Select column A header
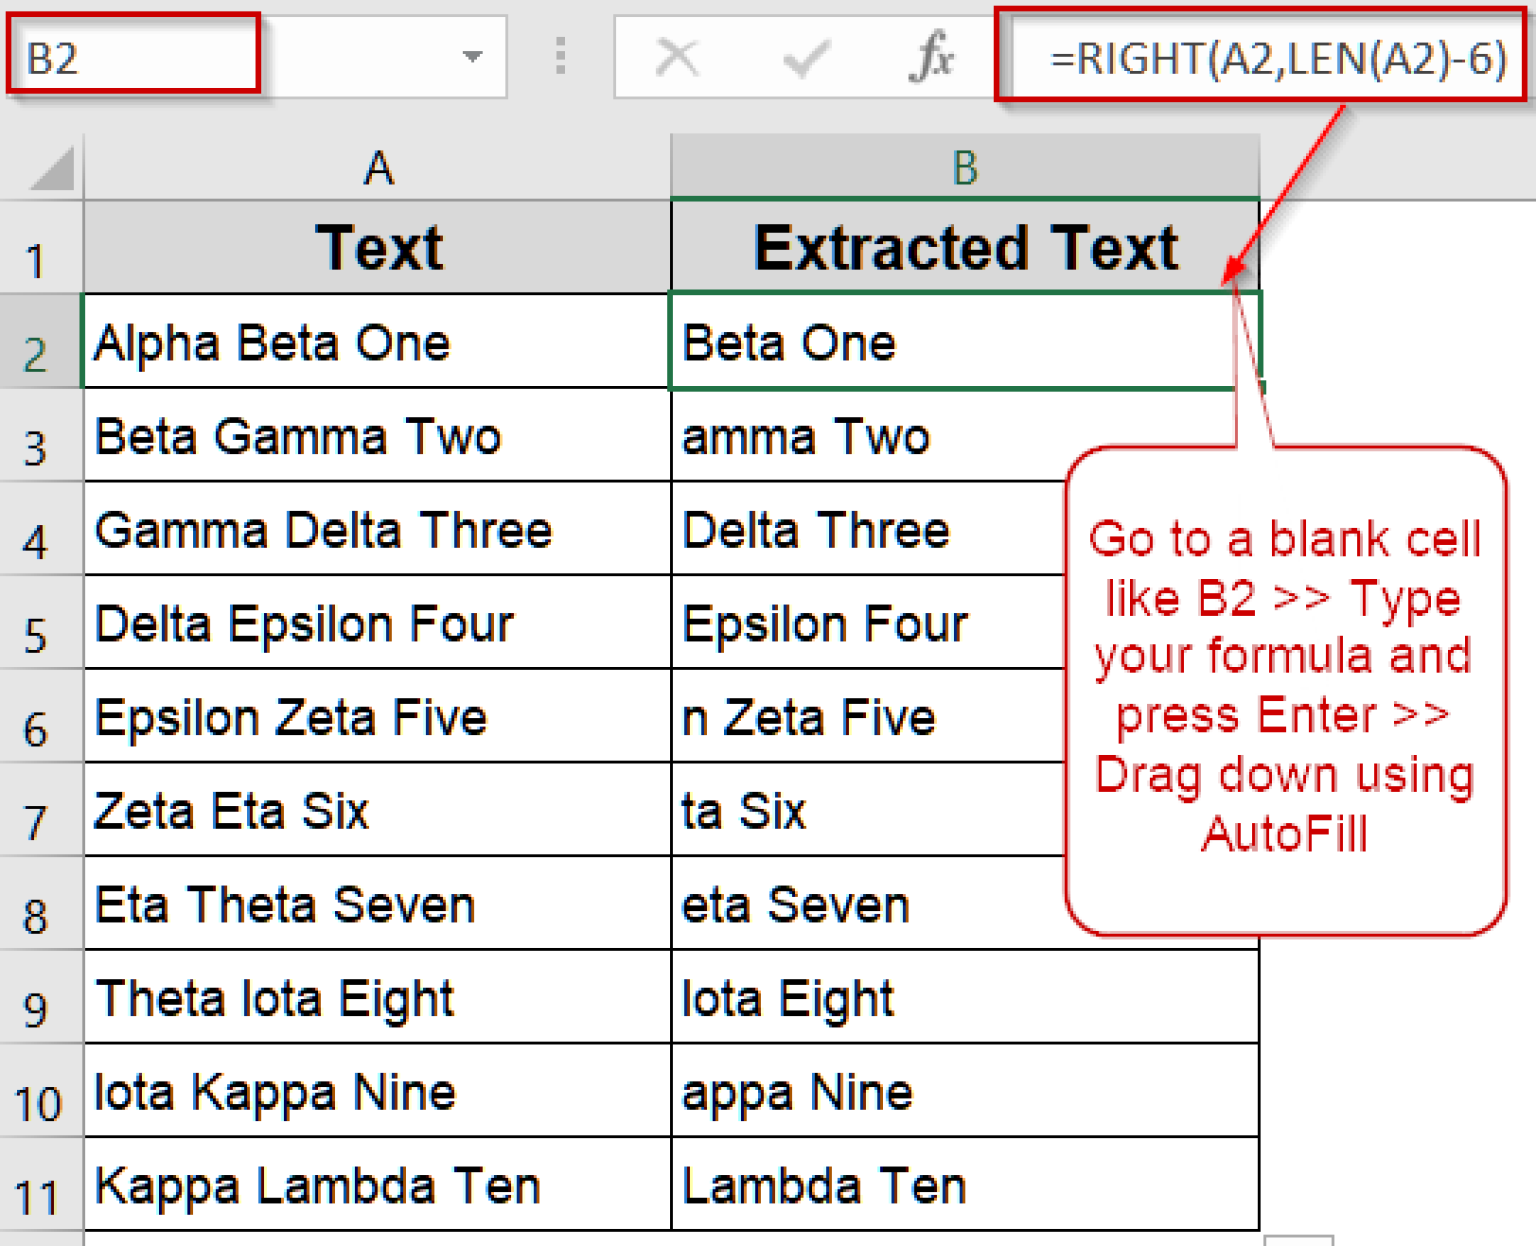 (x=377, y=168)
